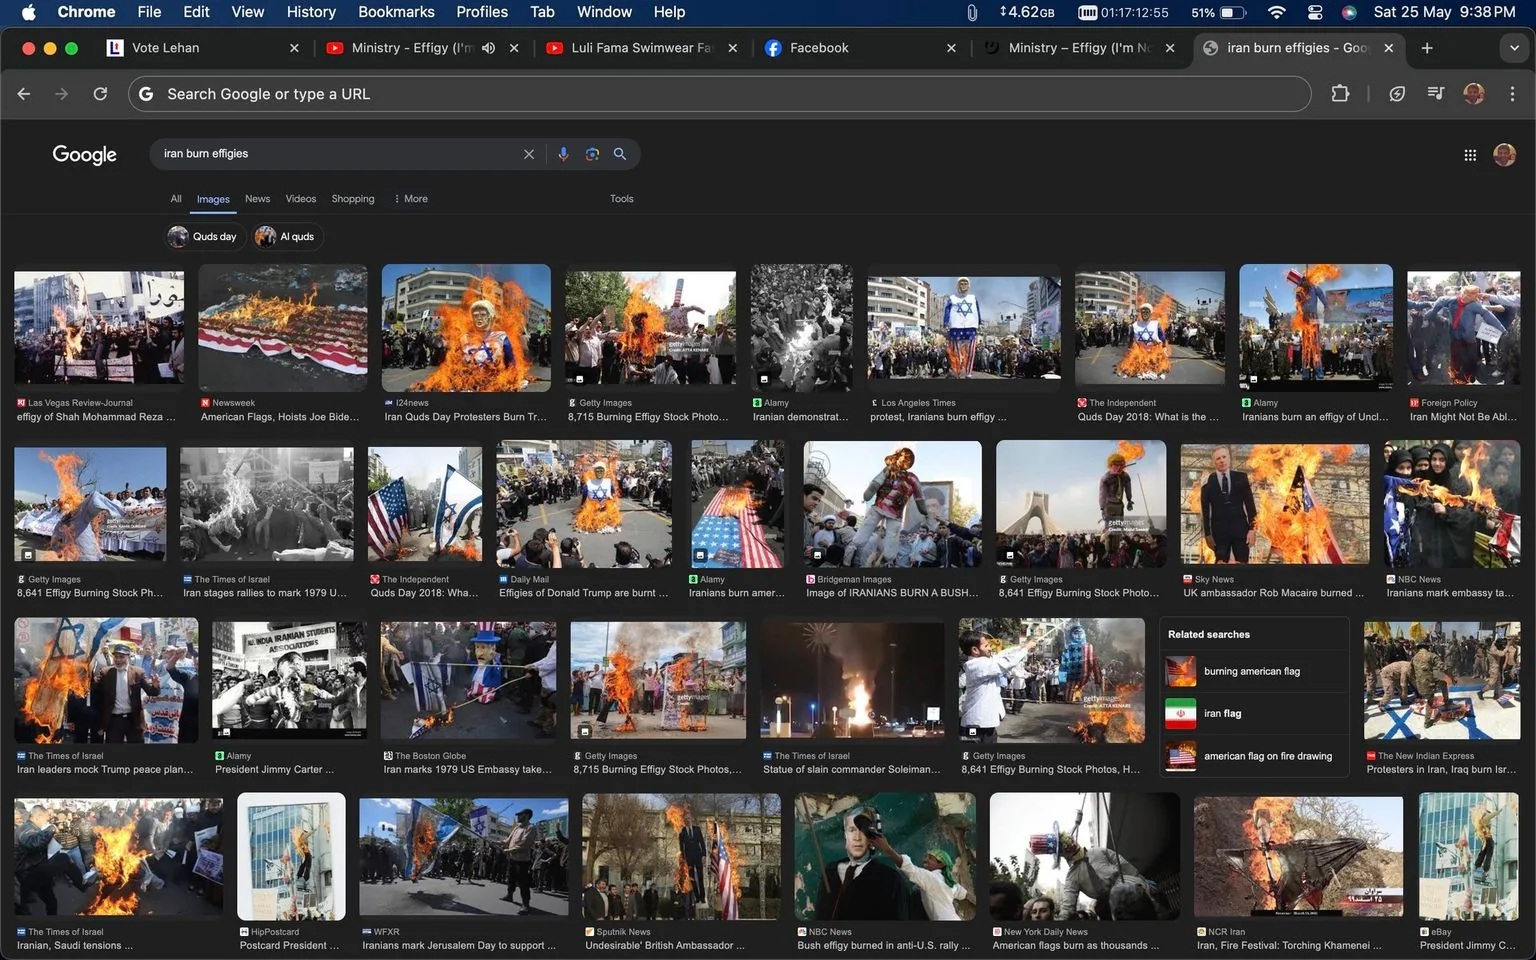Open the tab search chevron dropdown

click(1513, 47)
